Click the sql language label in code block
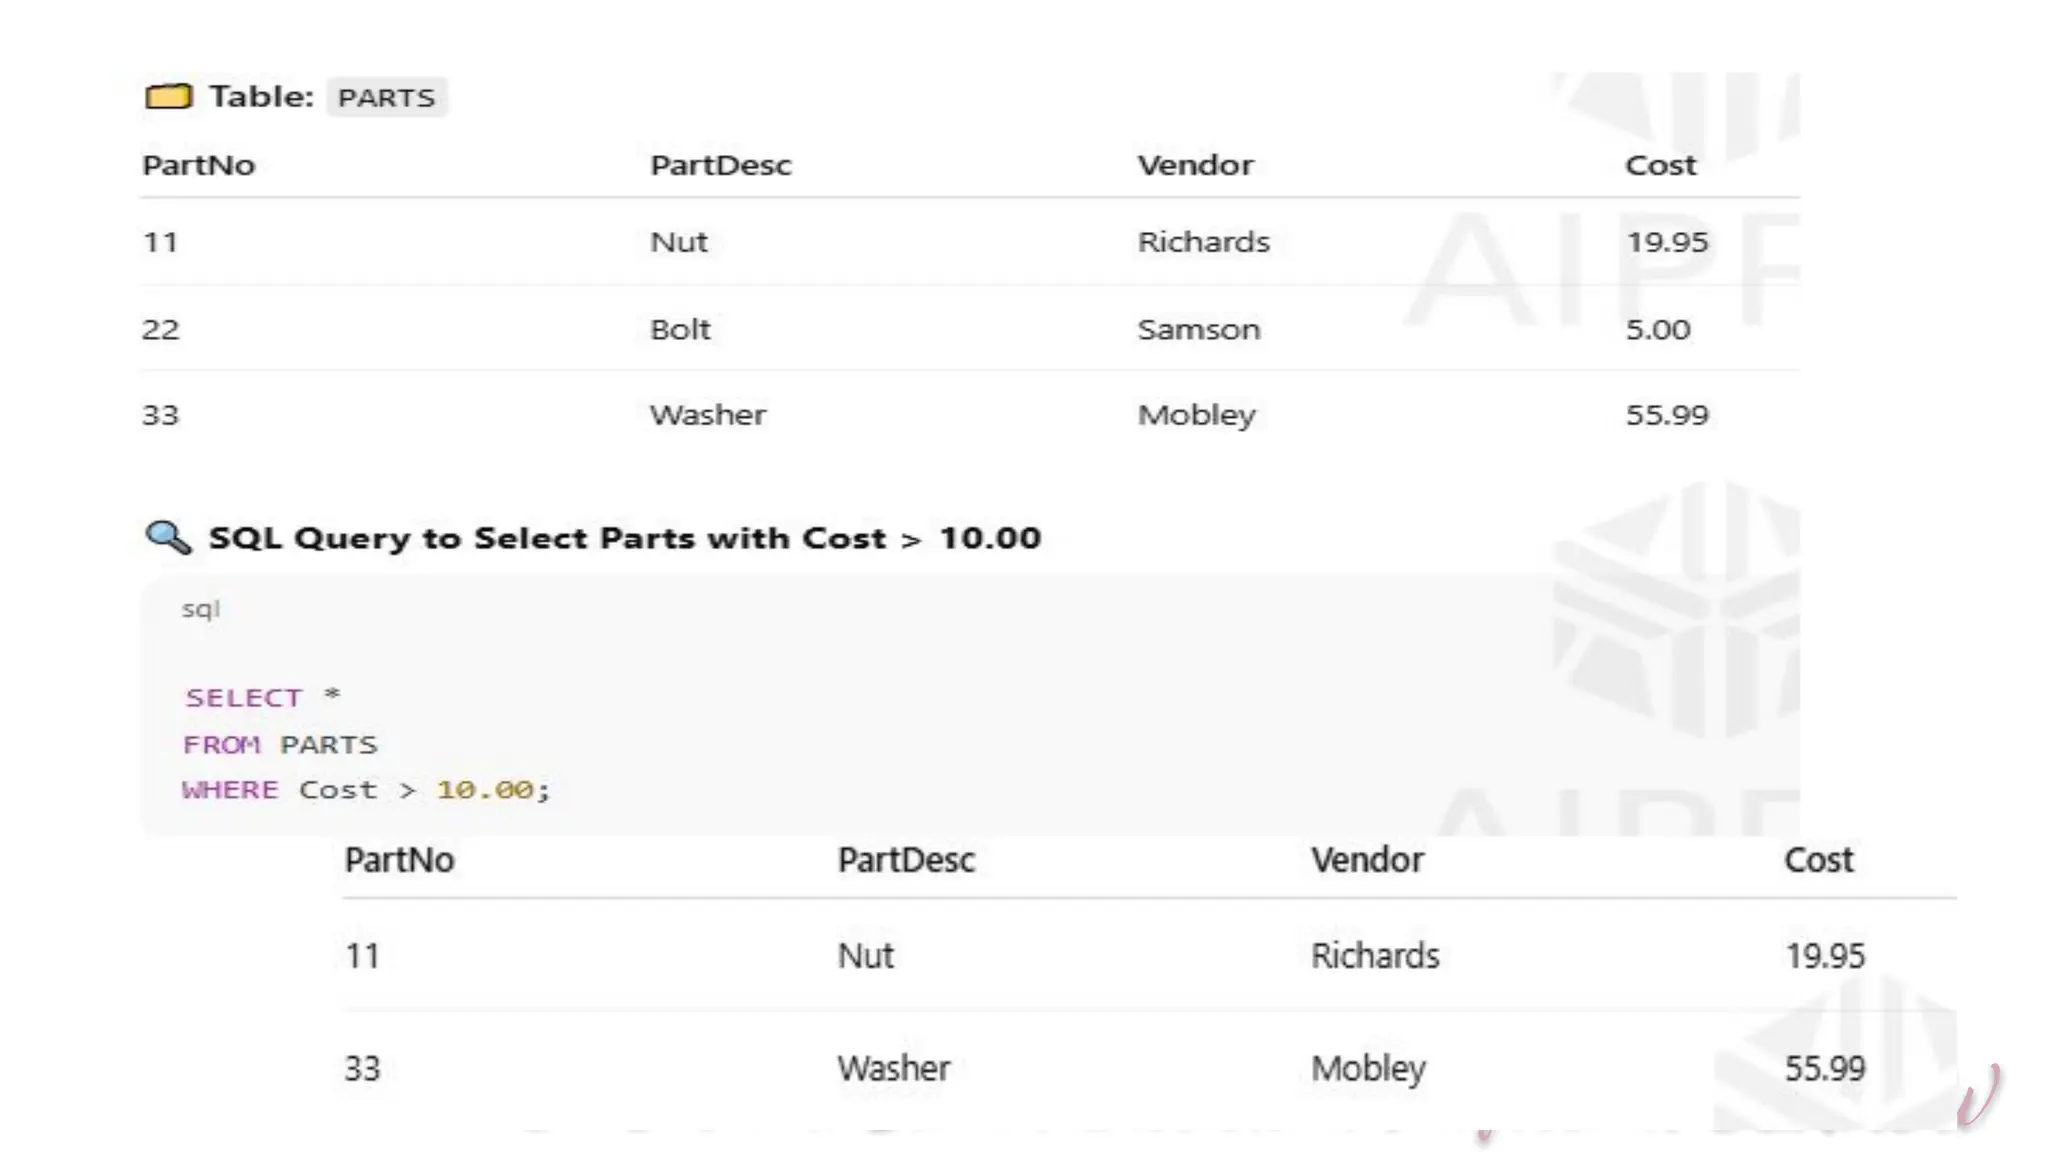 click(x=200, y=609)
